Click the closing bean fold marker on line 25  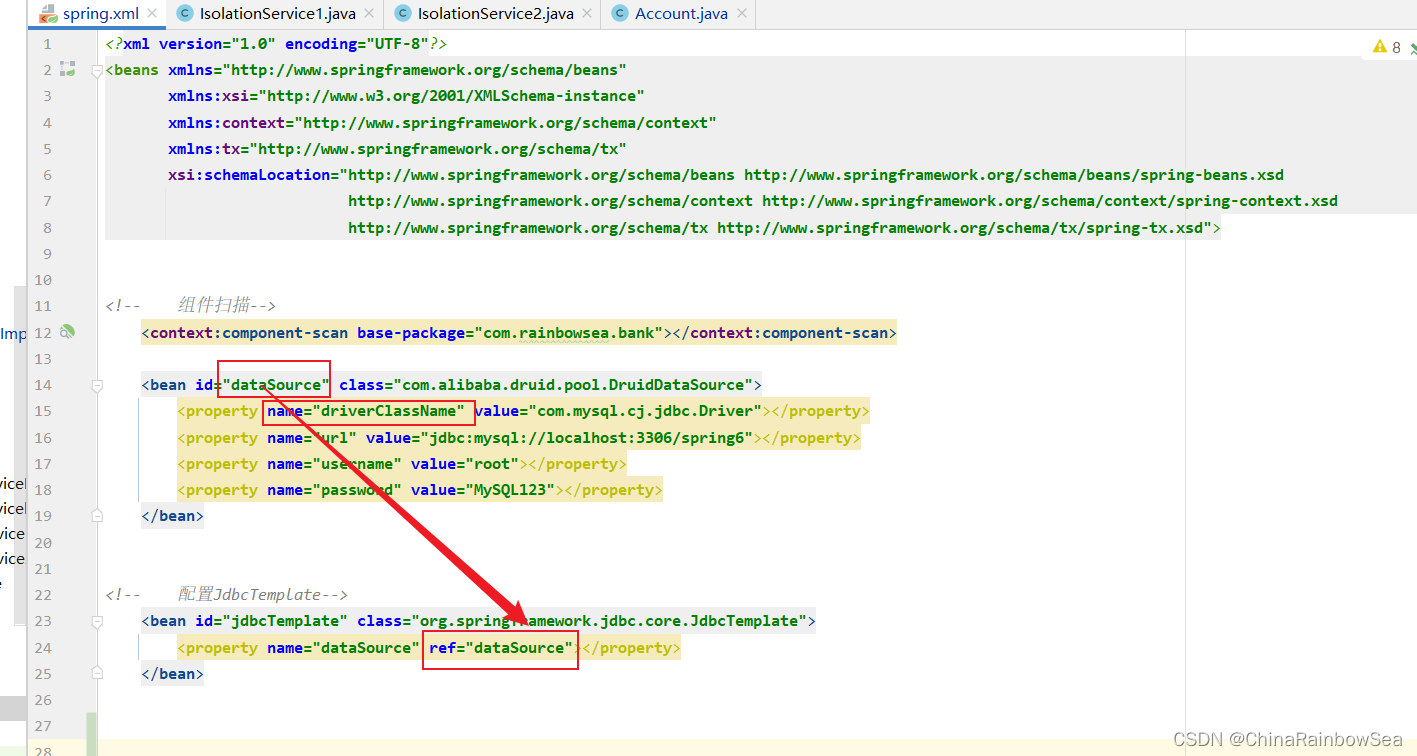point(97,674)
